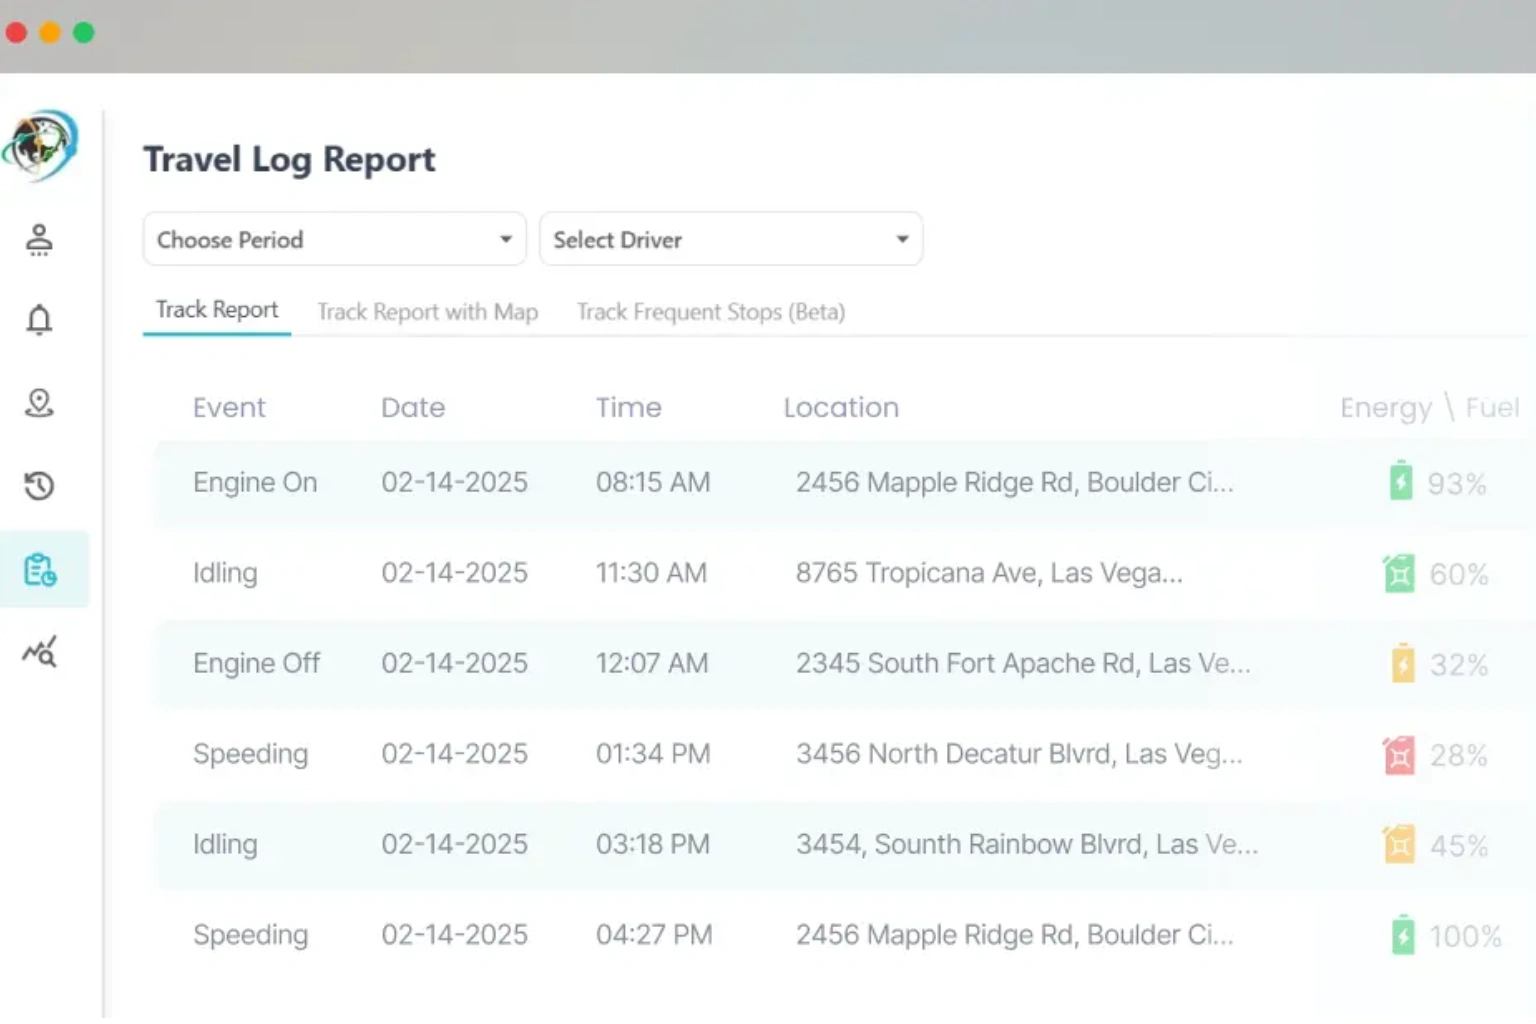Open live tracking with the location pin icon
The image size is (1536, 1024).
pyautogui.click(x=39, y=403)
